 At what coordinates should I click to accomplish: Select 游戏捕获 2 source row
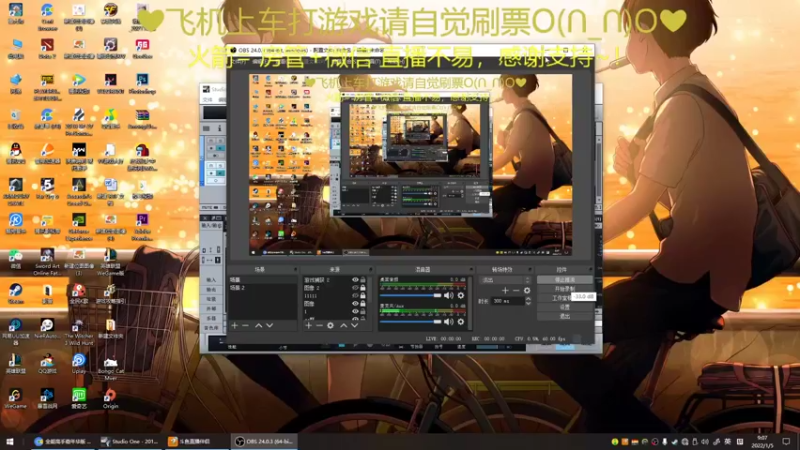tap(334, 280)
